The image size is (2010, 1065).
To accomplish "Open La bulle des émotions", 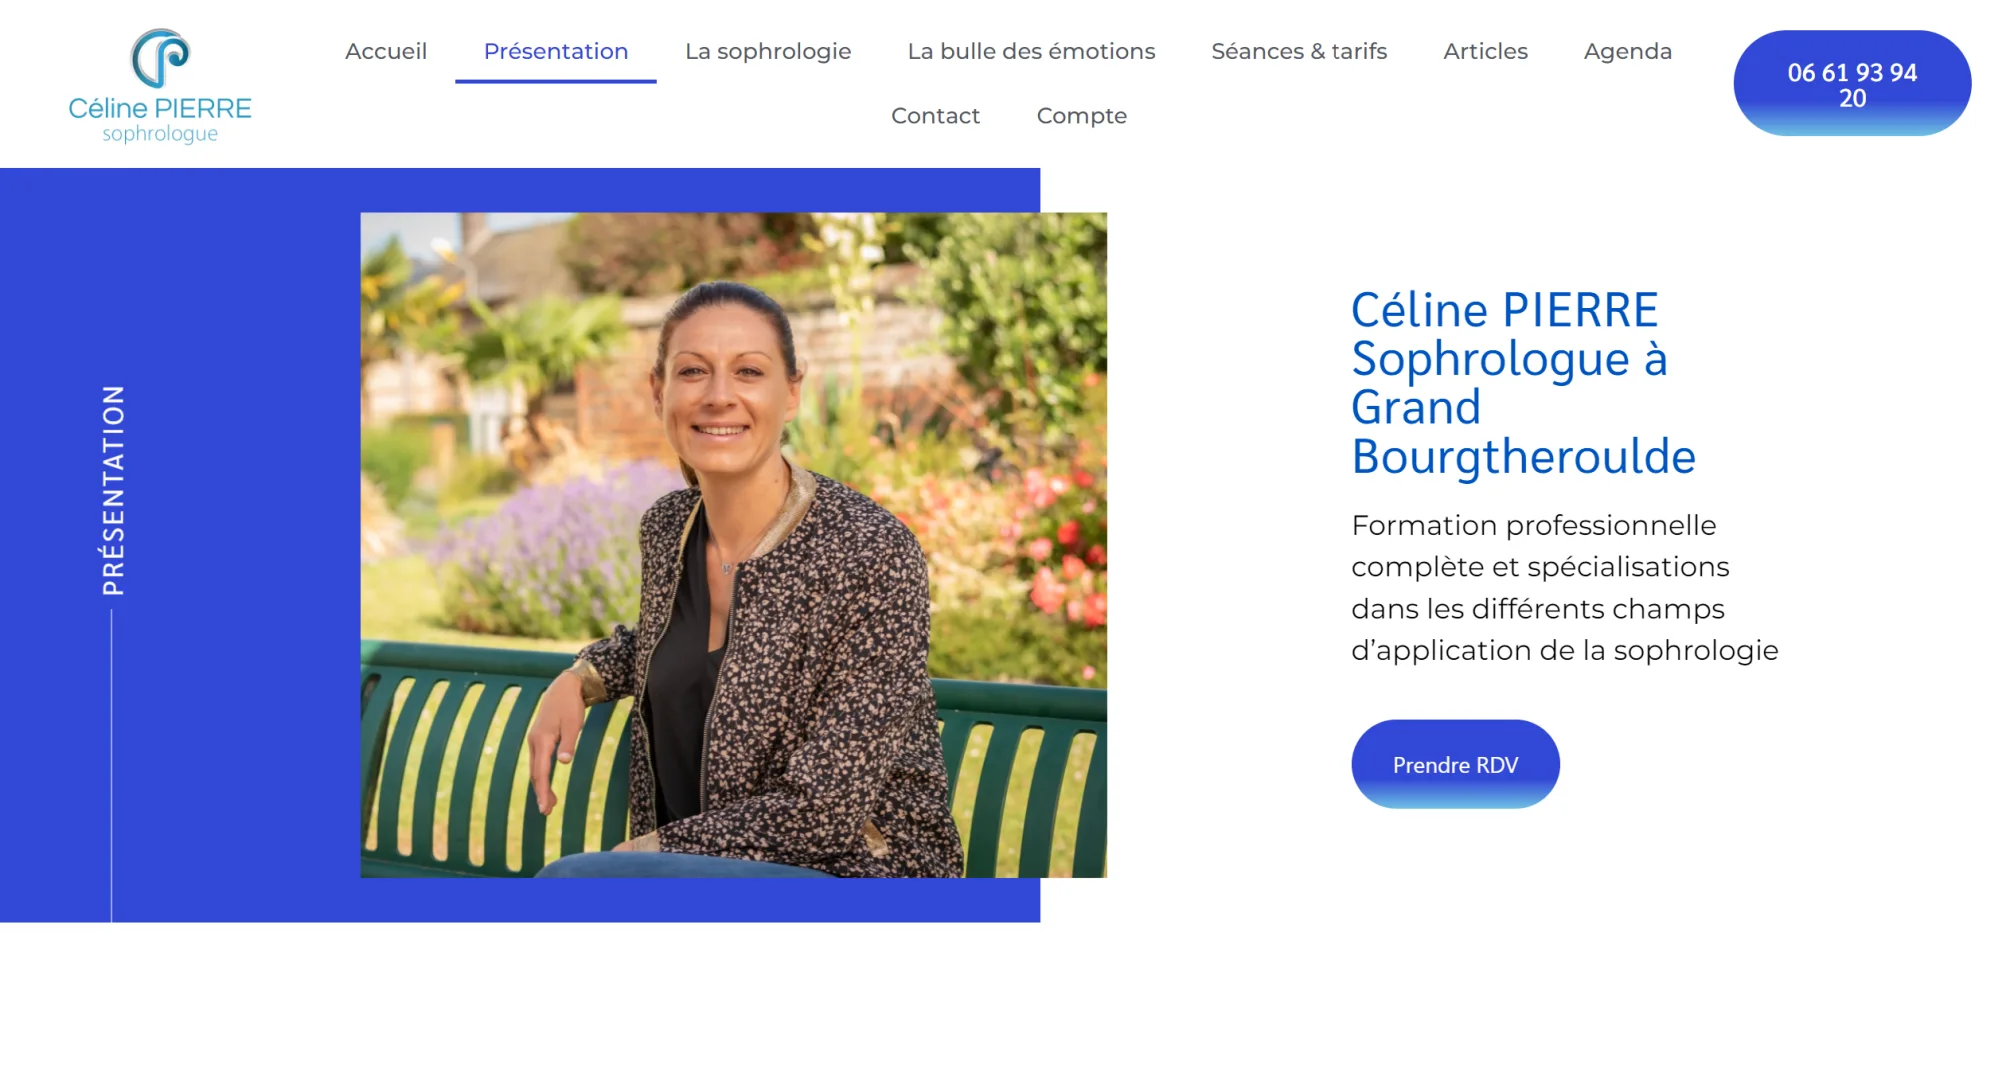I will (1031, 51).
